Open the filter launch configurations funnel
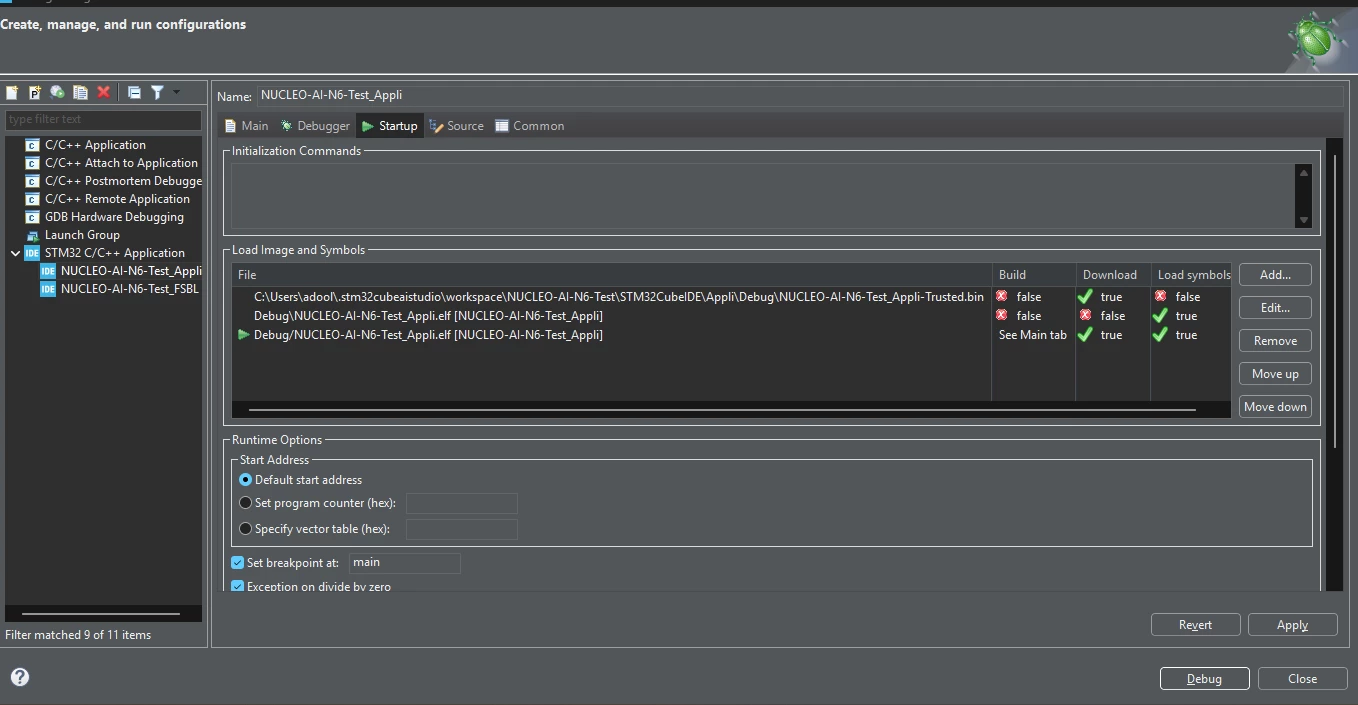 pos(157,92)
